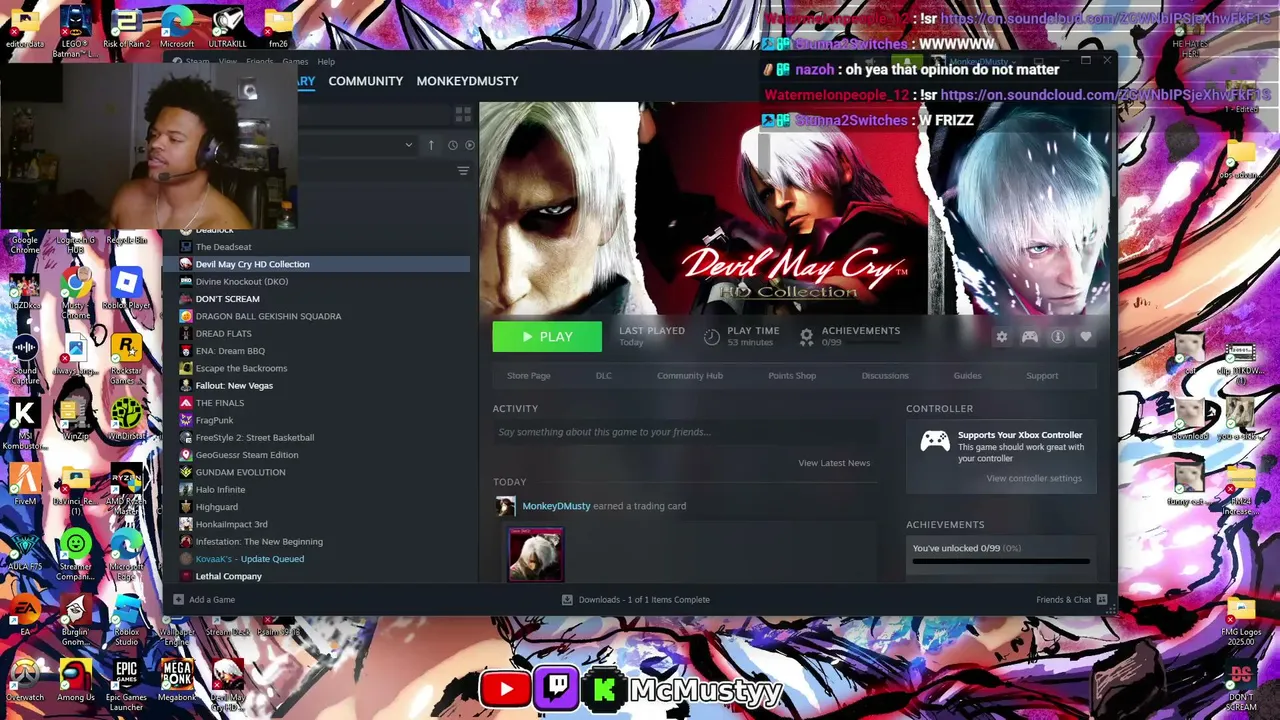The width and height of the screenshot is (1280, 720).
Task: Open MonkeyDMusty profile link in activity feed
Action: 556,506
